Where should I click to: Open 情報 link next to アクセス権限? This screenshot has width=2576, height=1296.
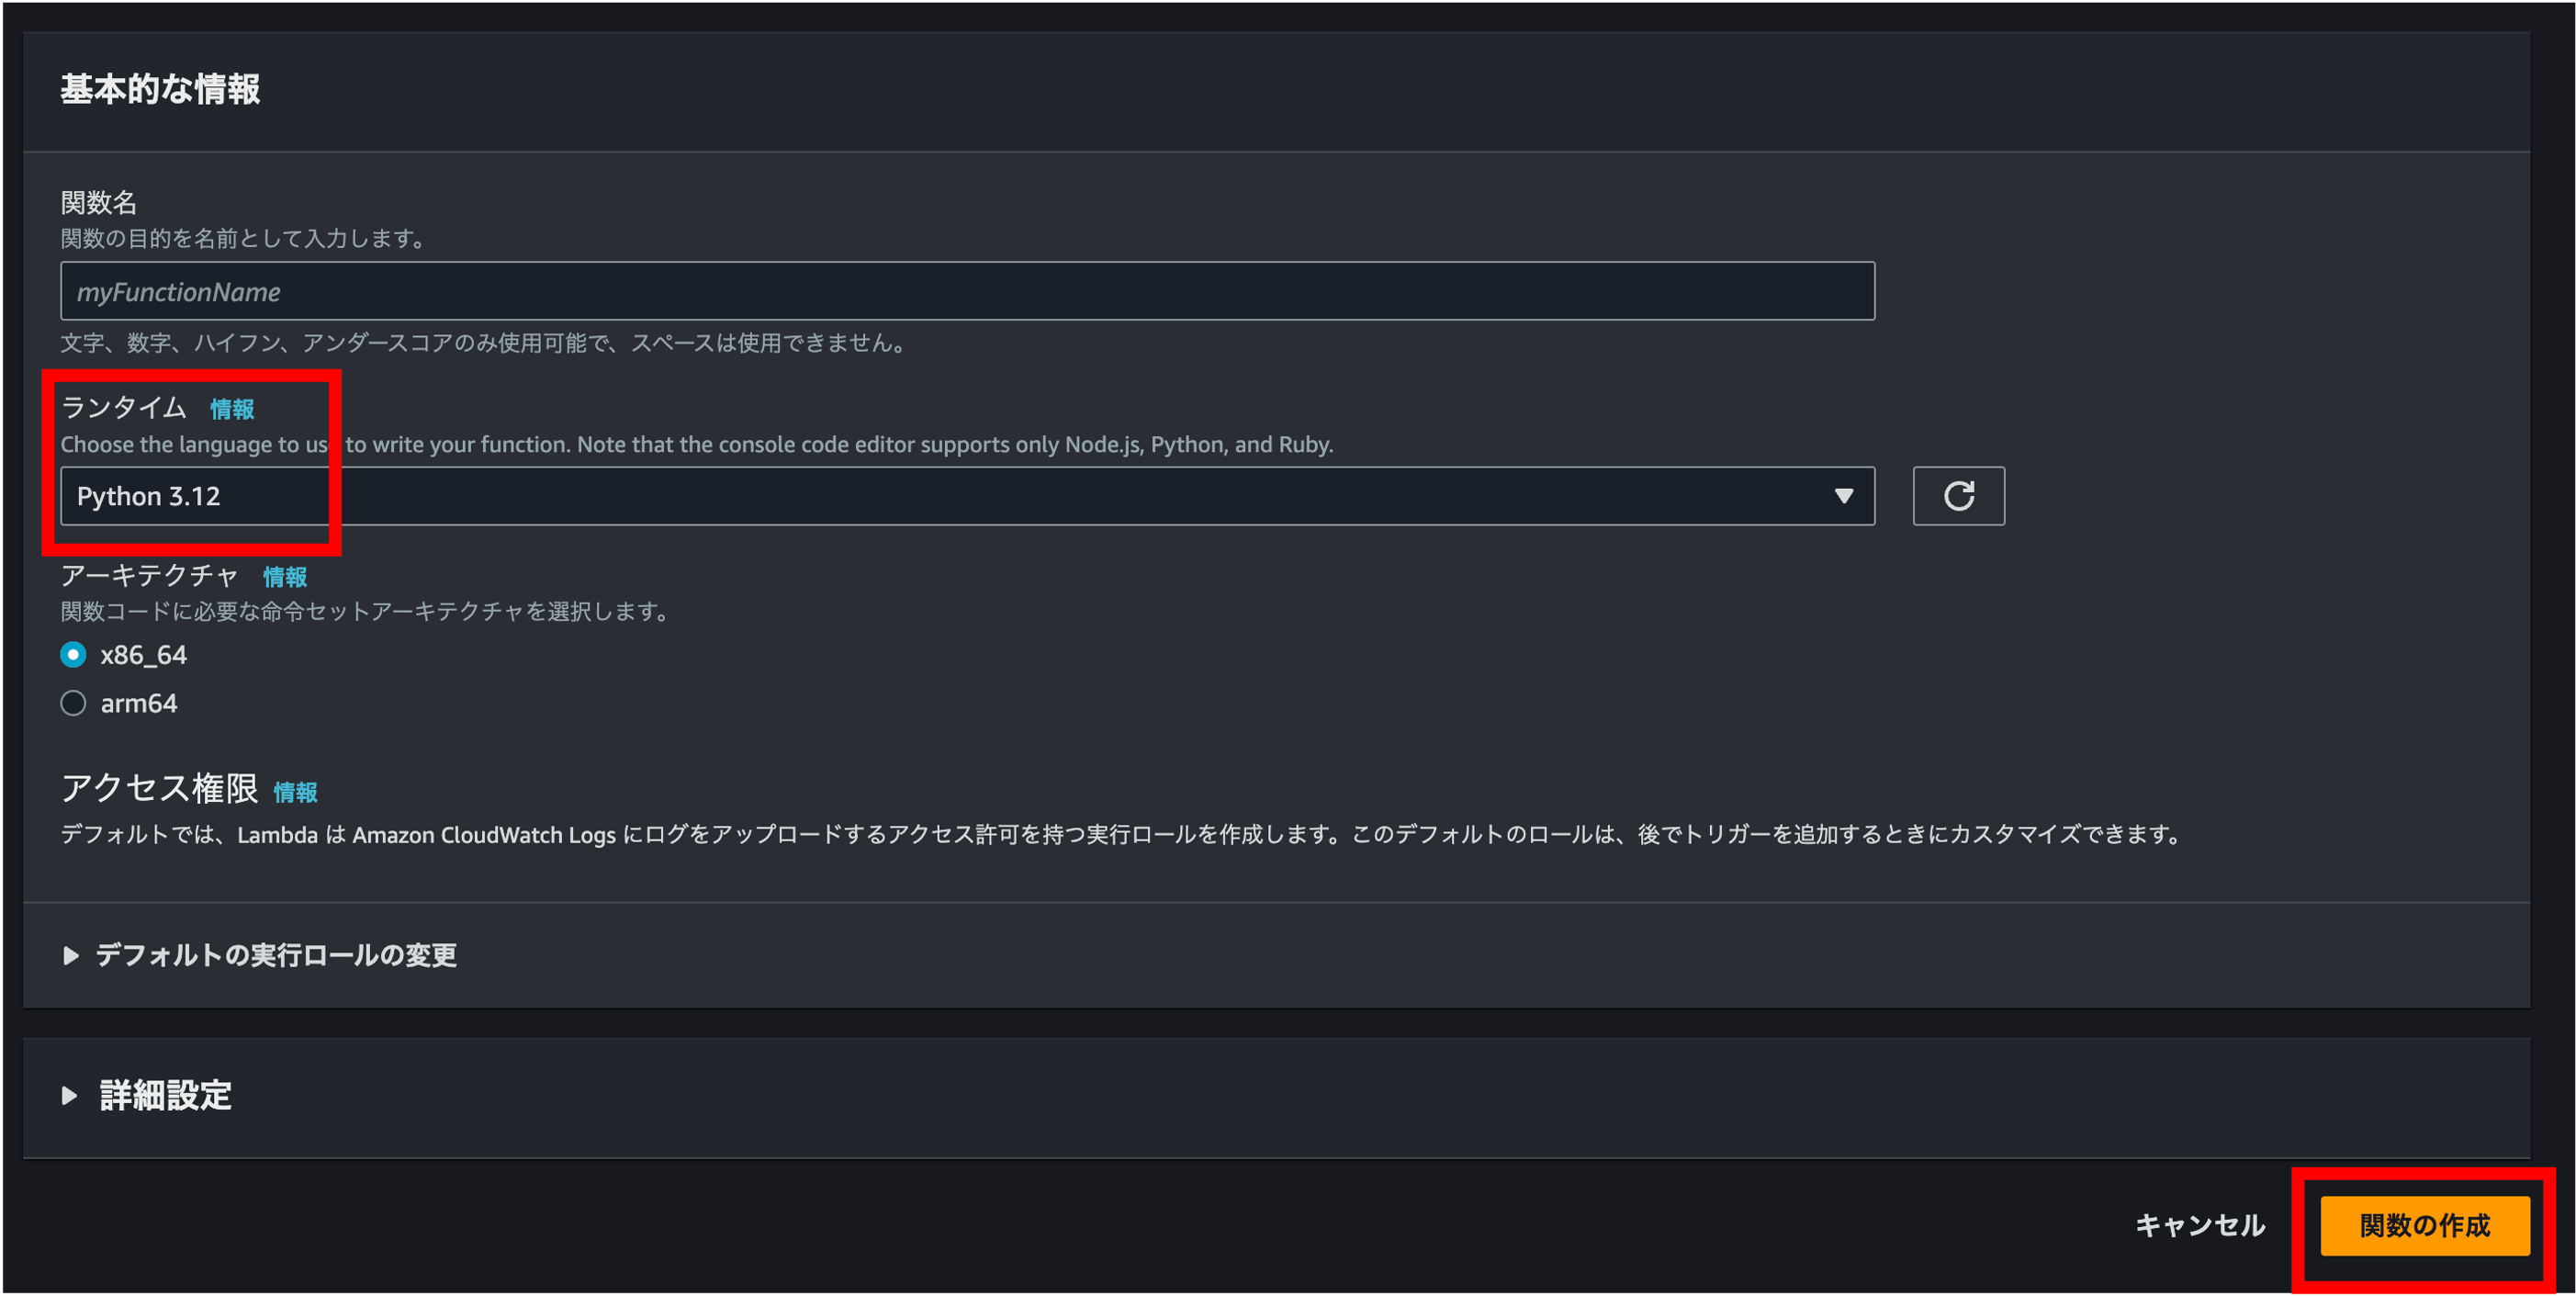click(295, 793)
